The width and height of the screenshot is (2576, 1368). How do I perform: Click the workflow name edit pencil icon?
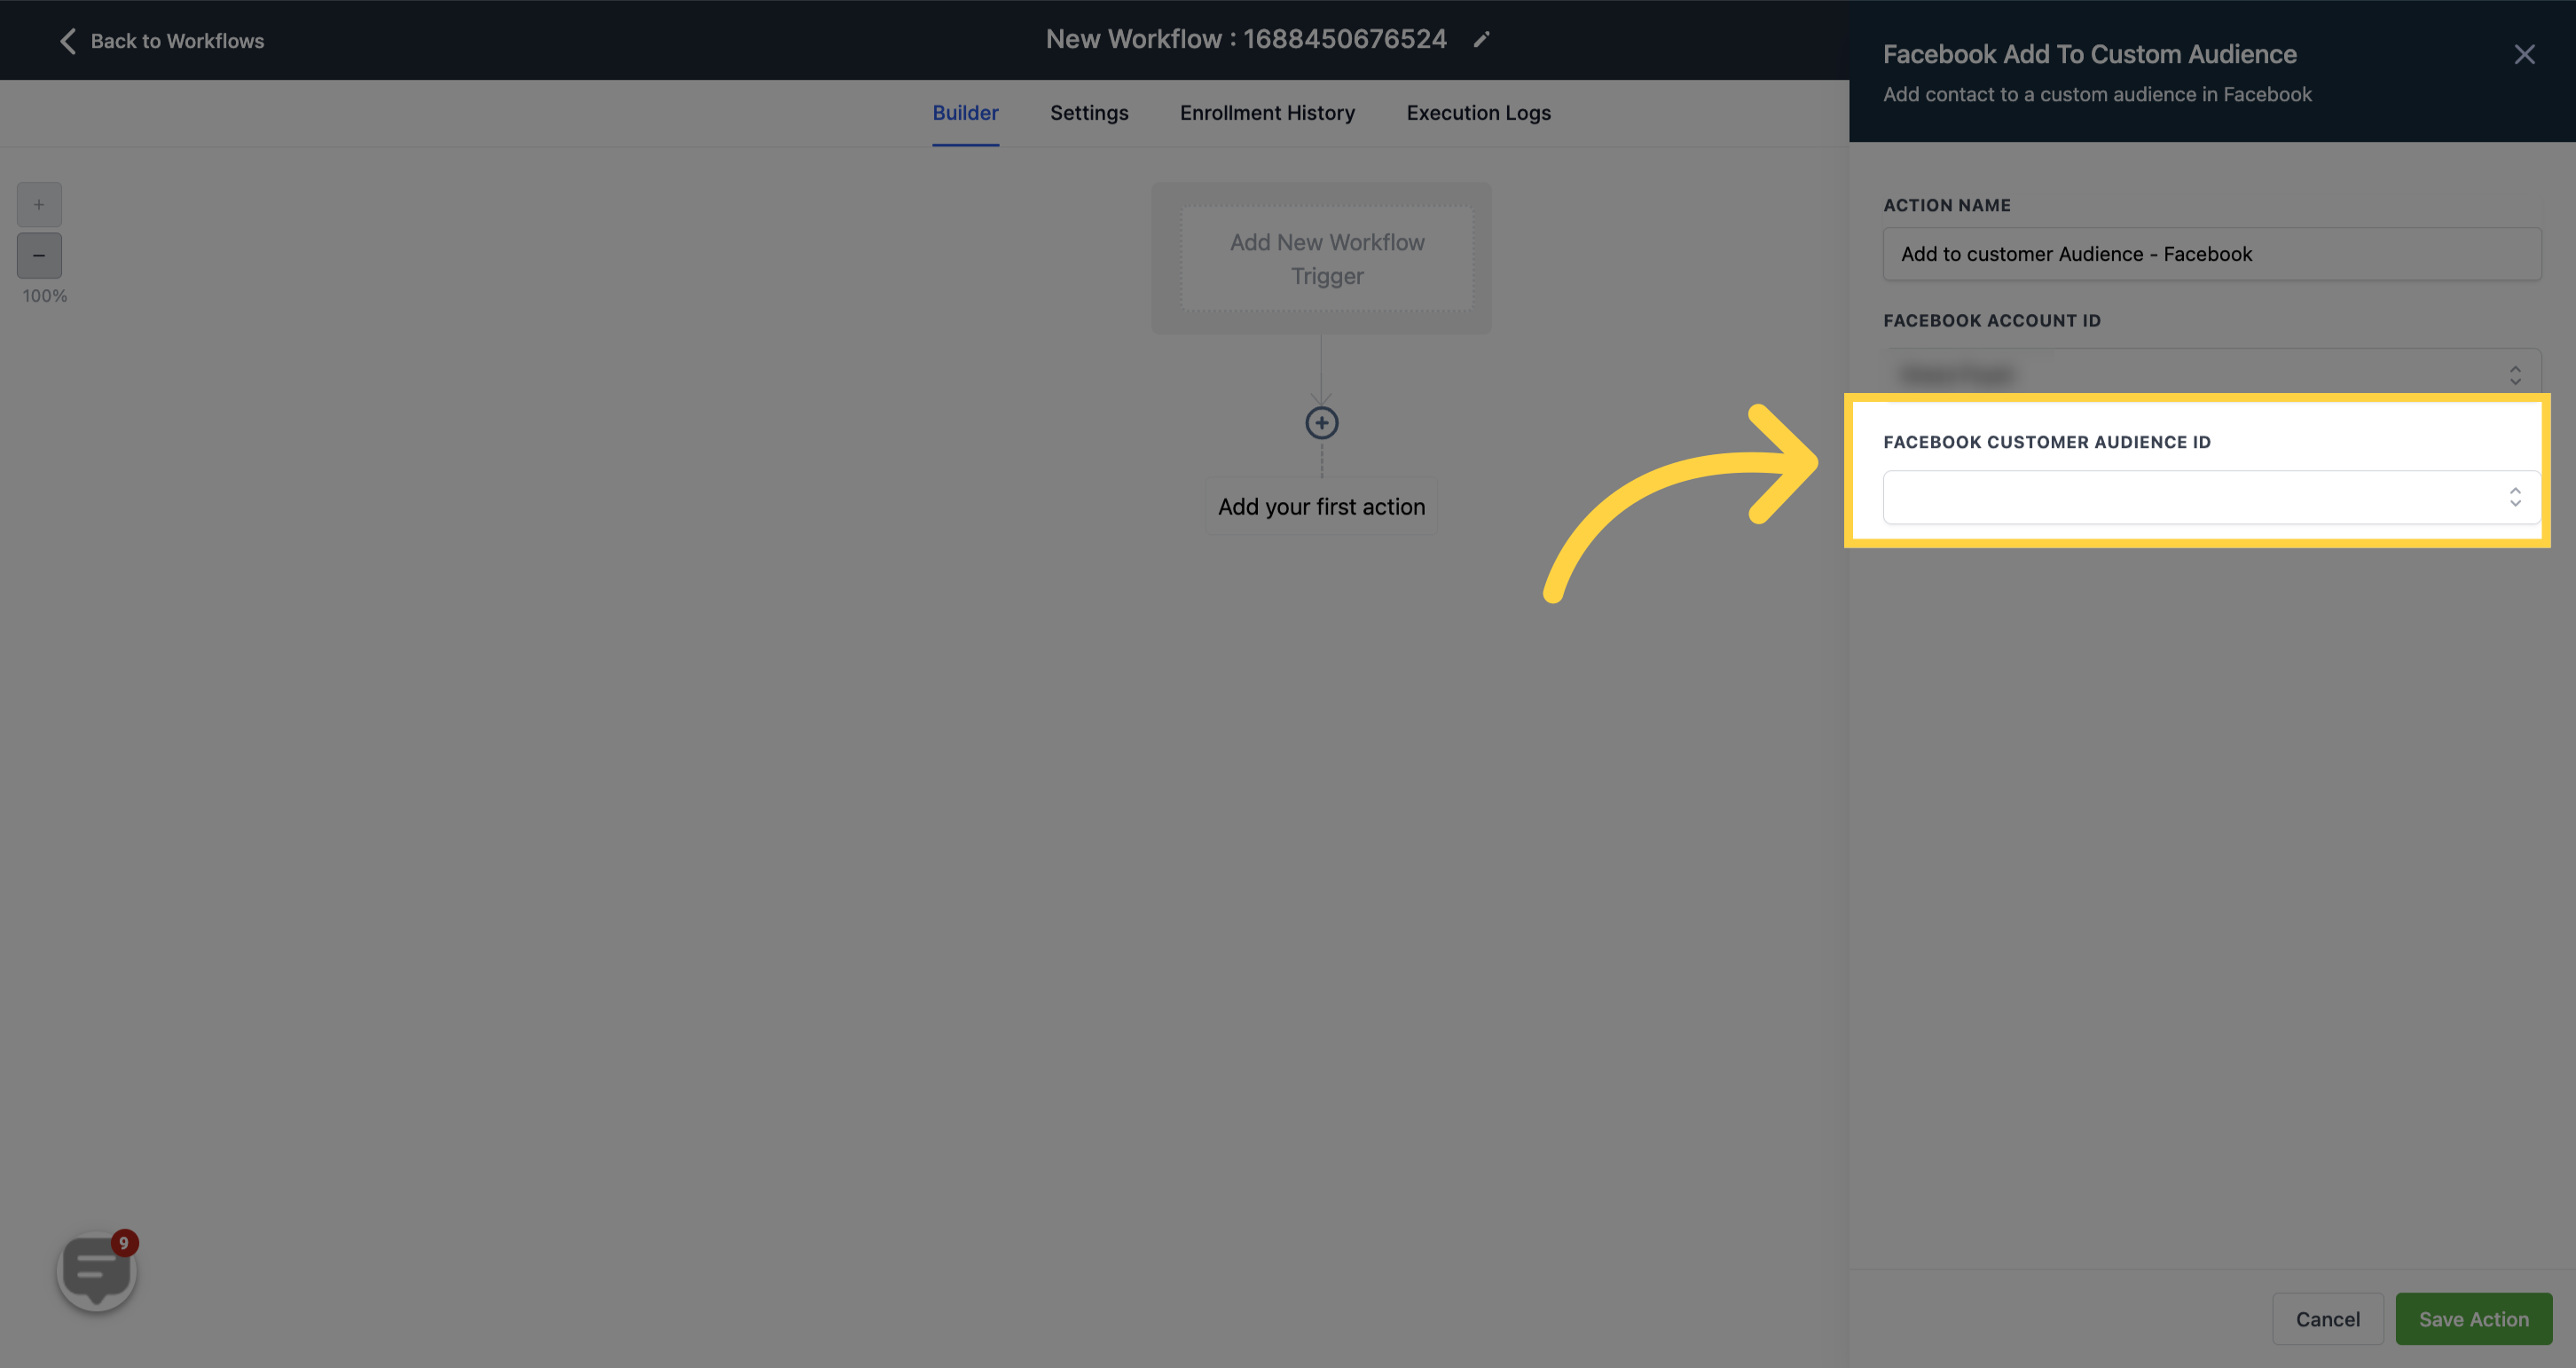[1480, 39]
